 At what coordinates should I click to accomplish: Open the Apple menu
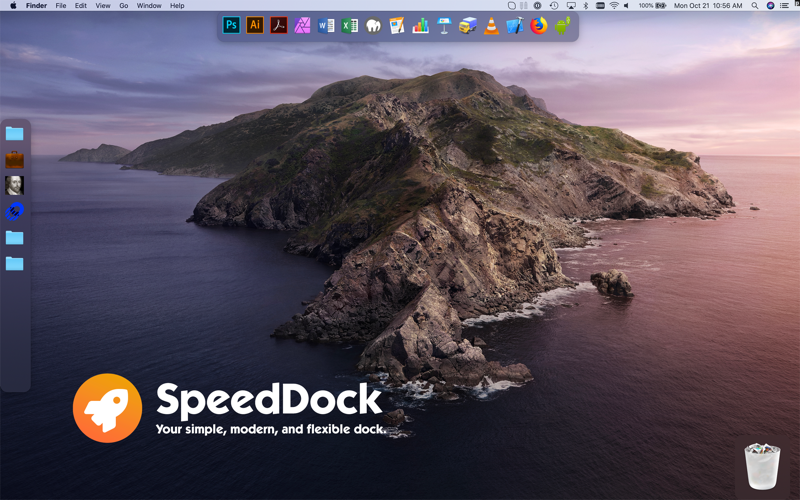pyautogui.click(x=13, y=6)
